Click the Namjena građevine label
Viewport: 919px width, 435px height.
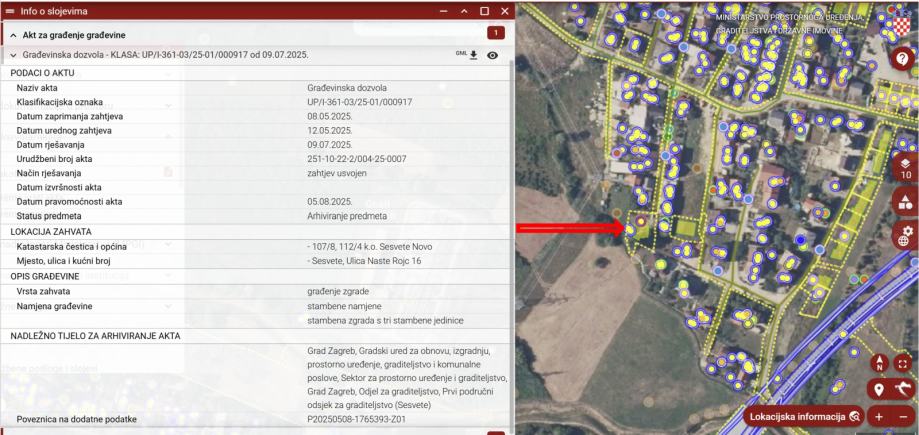[55, 306]
